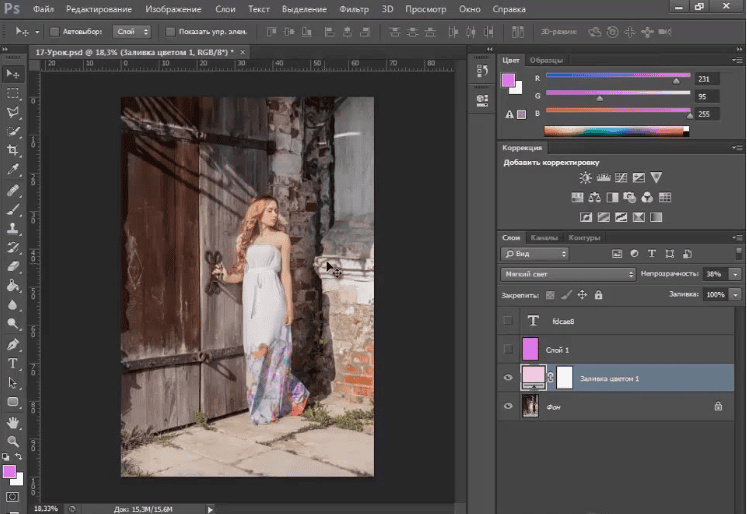Toggle lock transparent pixels
Image resolution: width=747 pixels, height=514 pixels.
coord(550,295)
